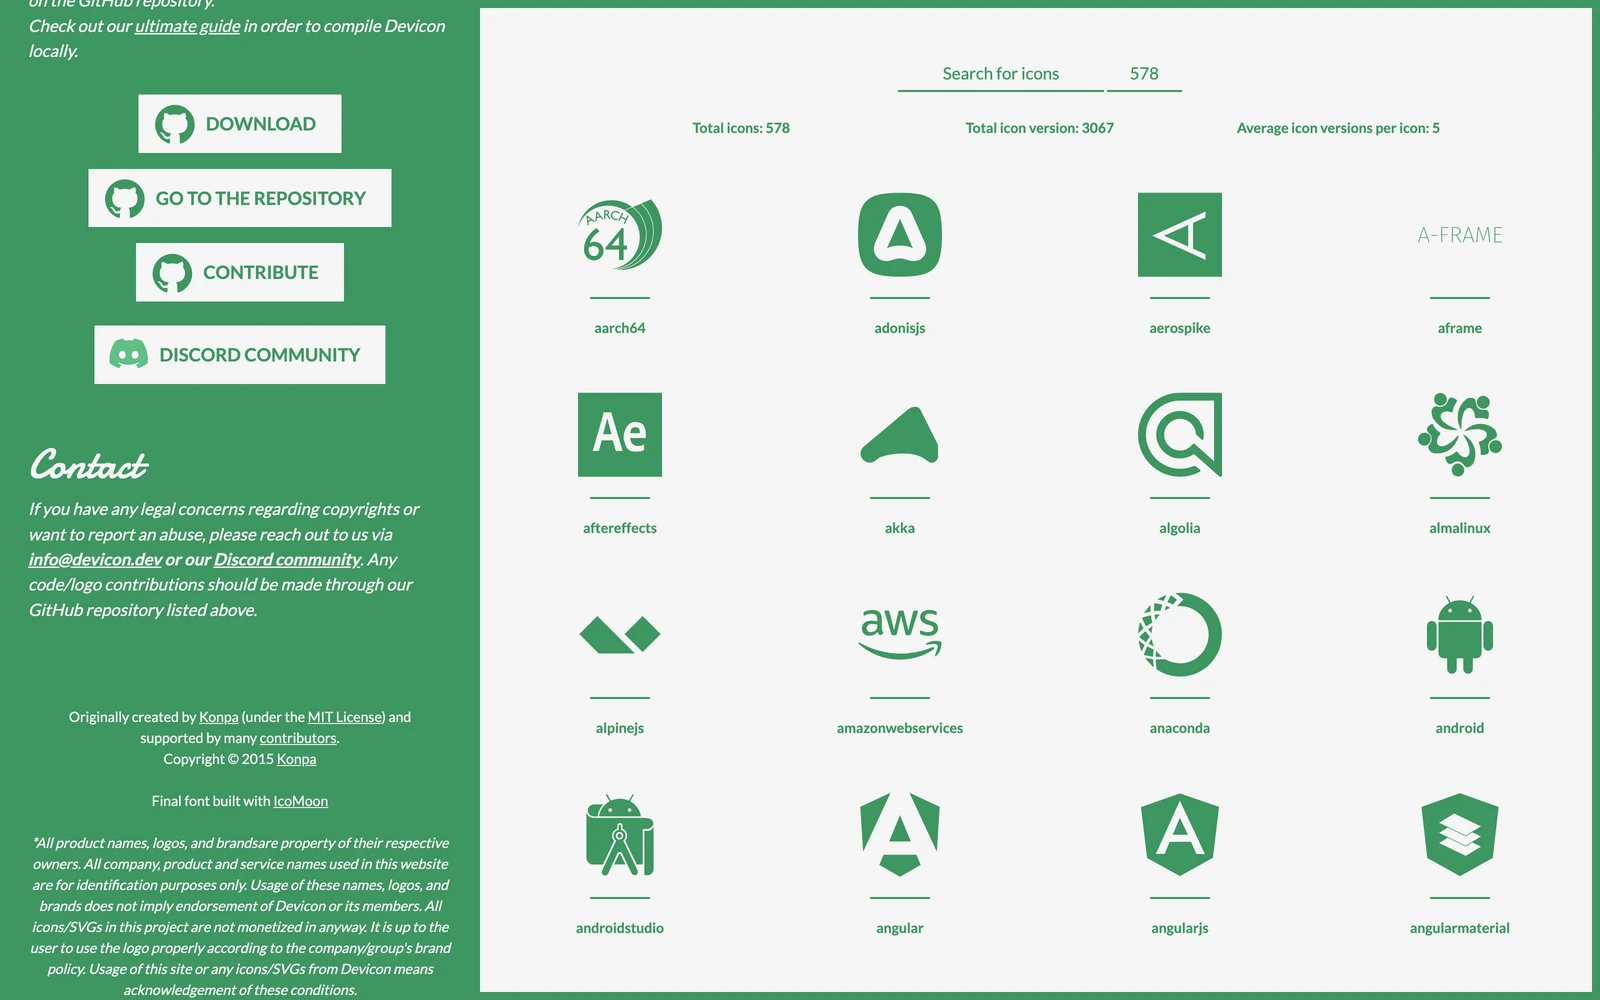1600x1000 pixels.
Task: Click the Contact heading
Action: pyautogui.click(x=88, y=465)
